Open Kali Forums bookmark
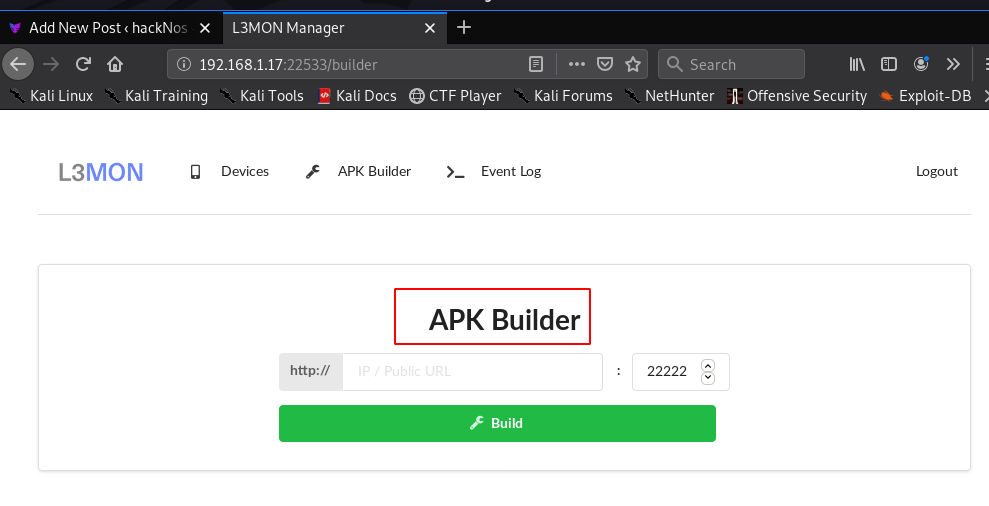The image size is (989, 506). pos(563,96)
